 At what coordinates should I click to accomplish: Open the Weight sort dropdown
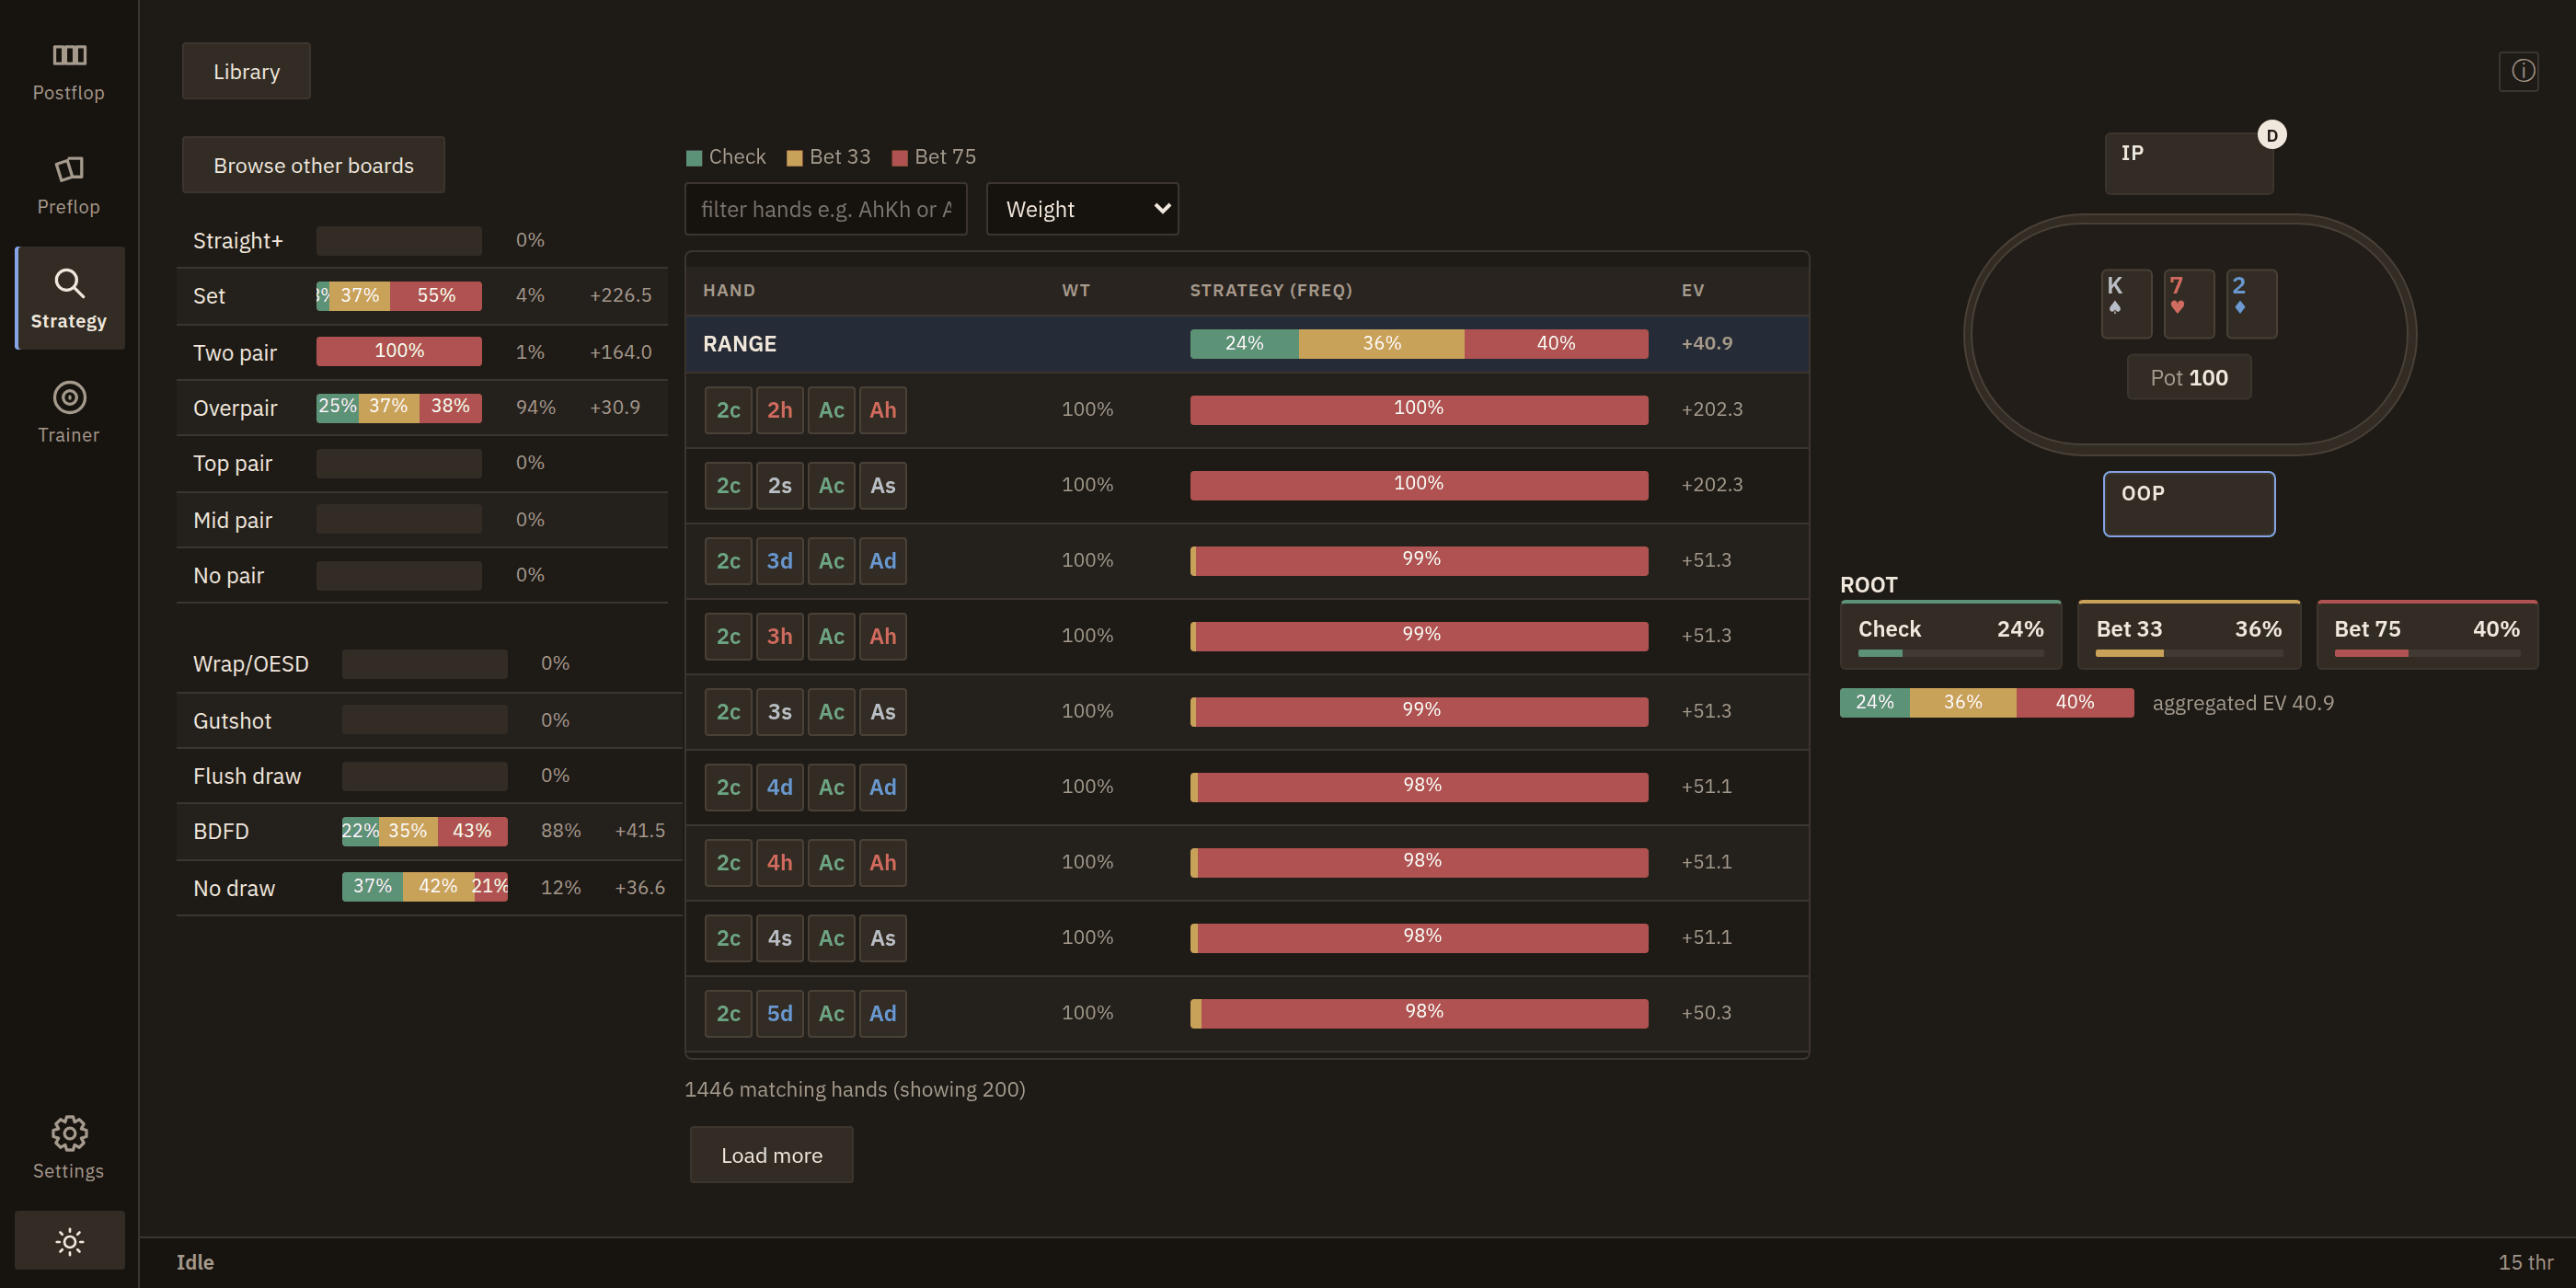point(1082,209)
